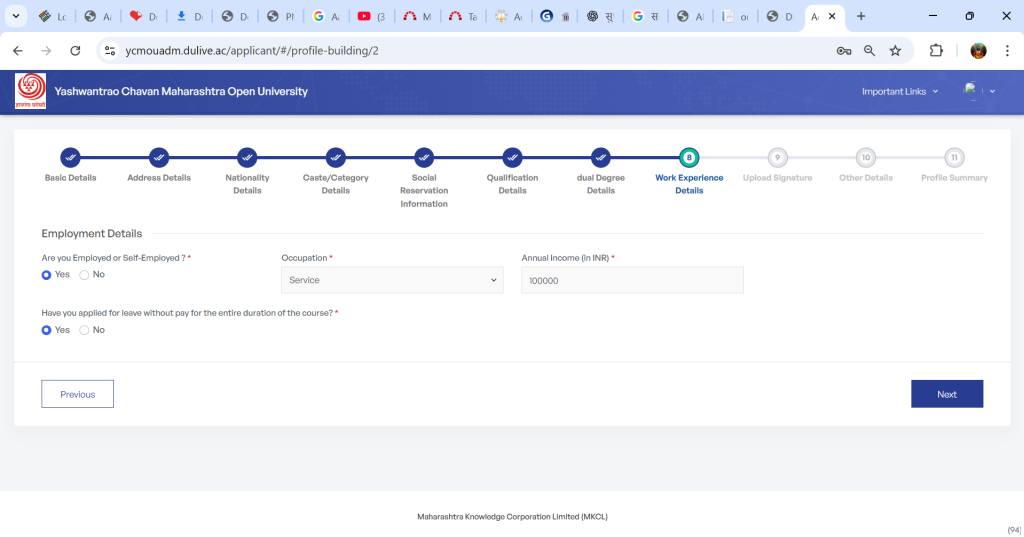Bookmark this page with star icon

[895, 51]
